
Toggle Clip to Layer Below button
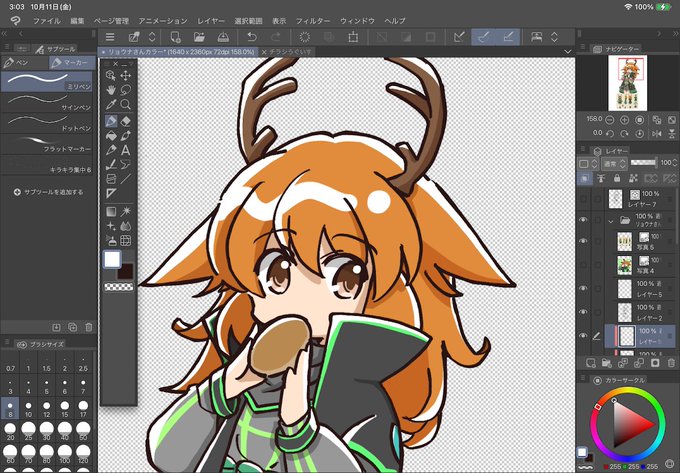pos(584,178)
